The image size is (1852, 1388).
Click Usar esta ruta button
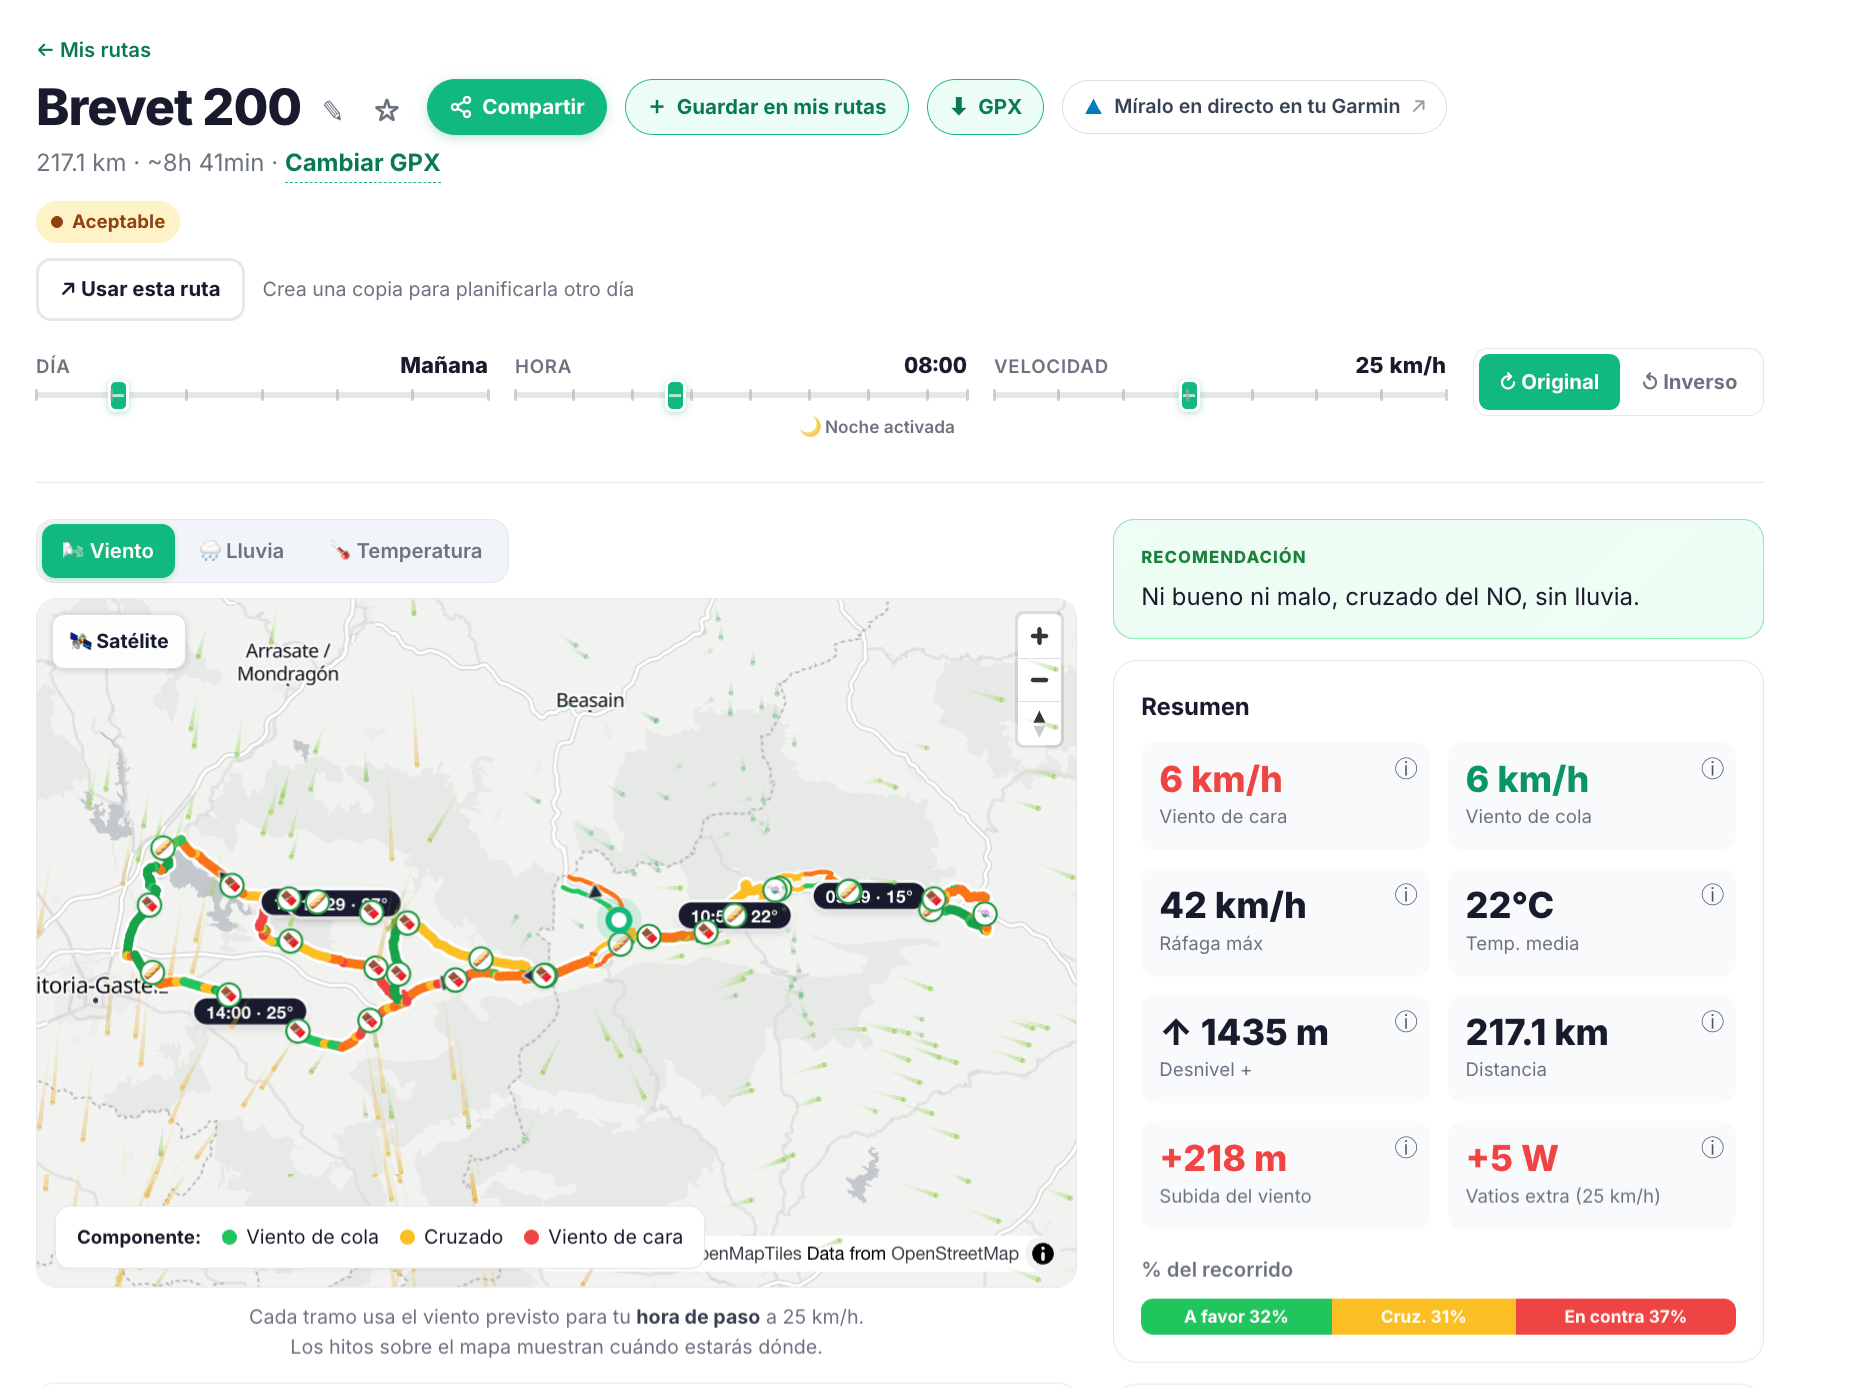click(140, 289)
